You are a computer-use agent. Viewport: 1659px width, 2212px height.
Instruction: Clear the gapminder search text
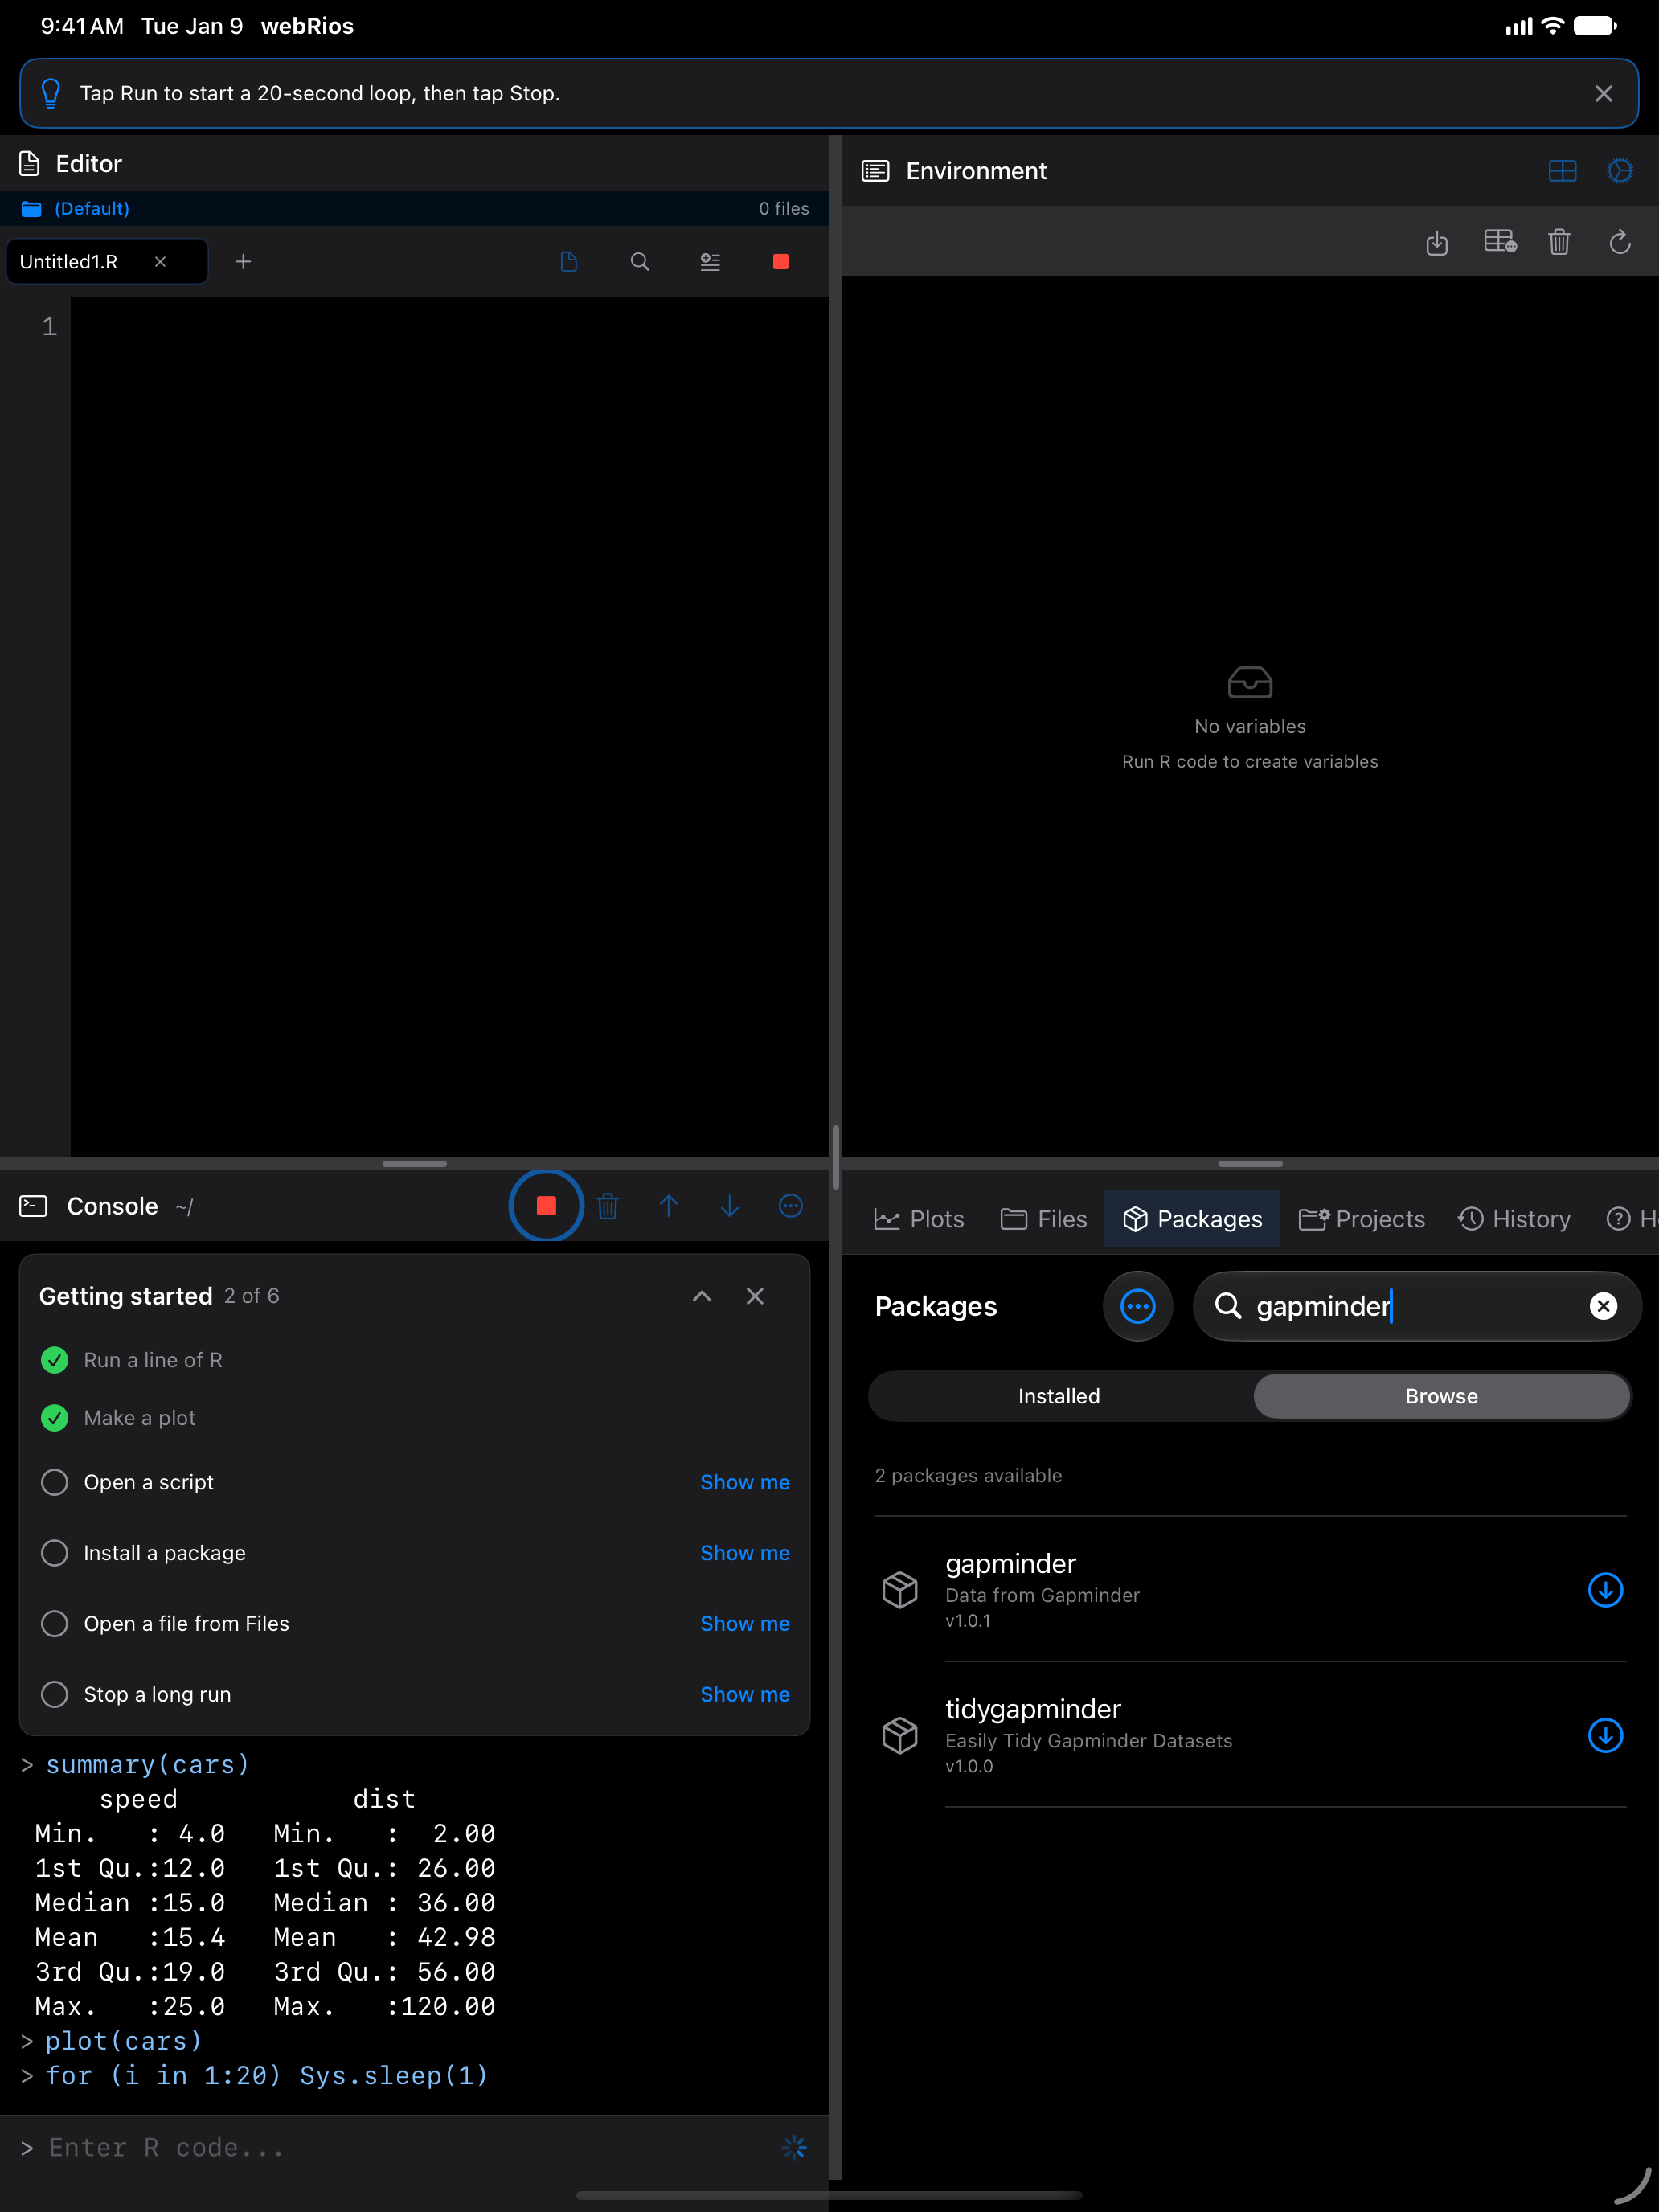point(1603,1306)
